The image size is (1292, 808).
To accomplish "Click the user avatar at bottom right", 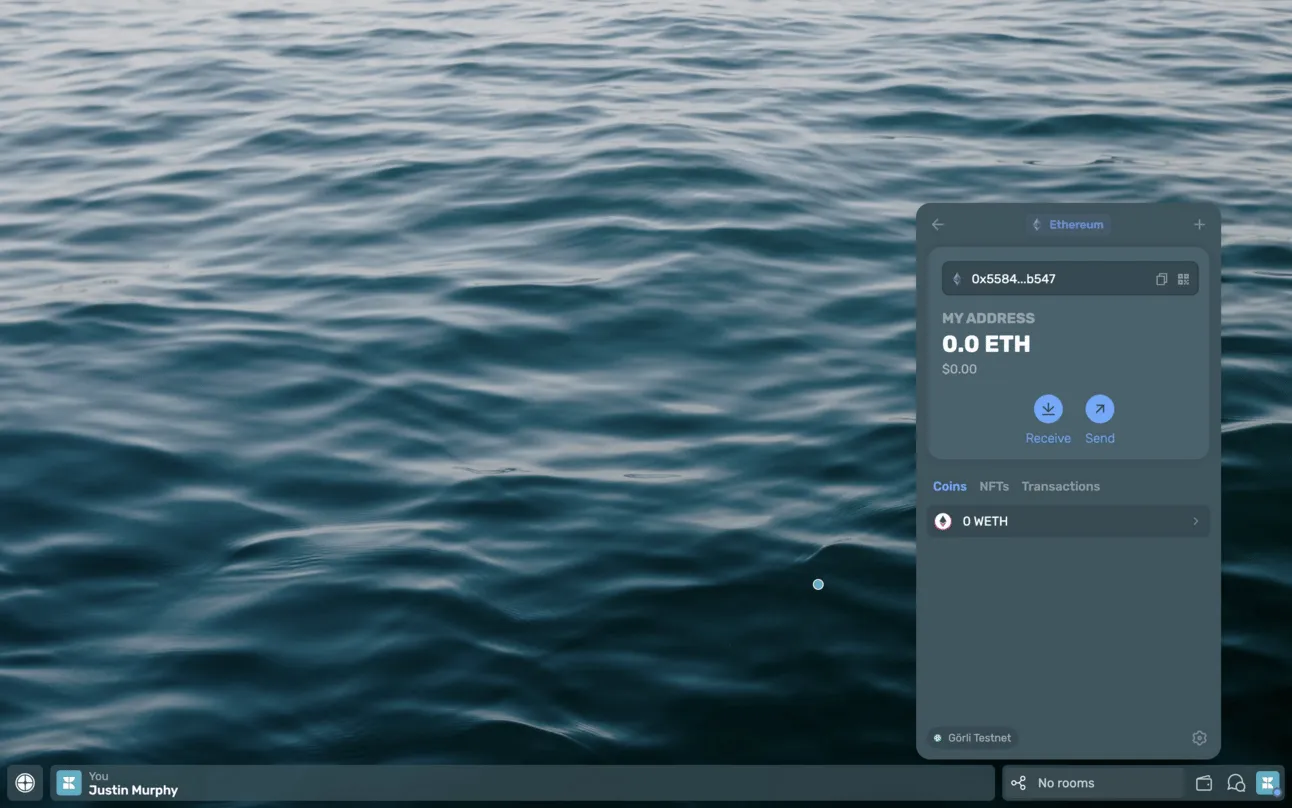I will pos(1268,783).
